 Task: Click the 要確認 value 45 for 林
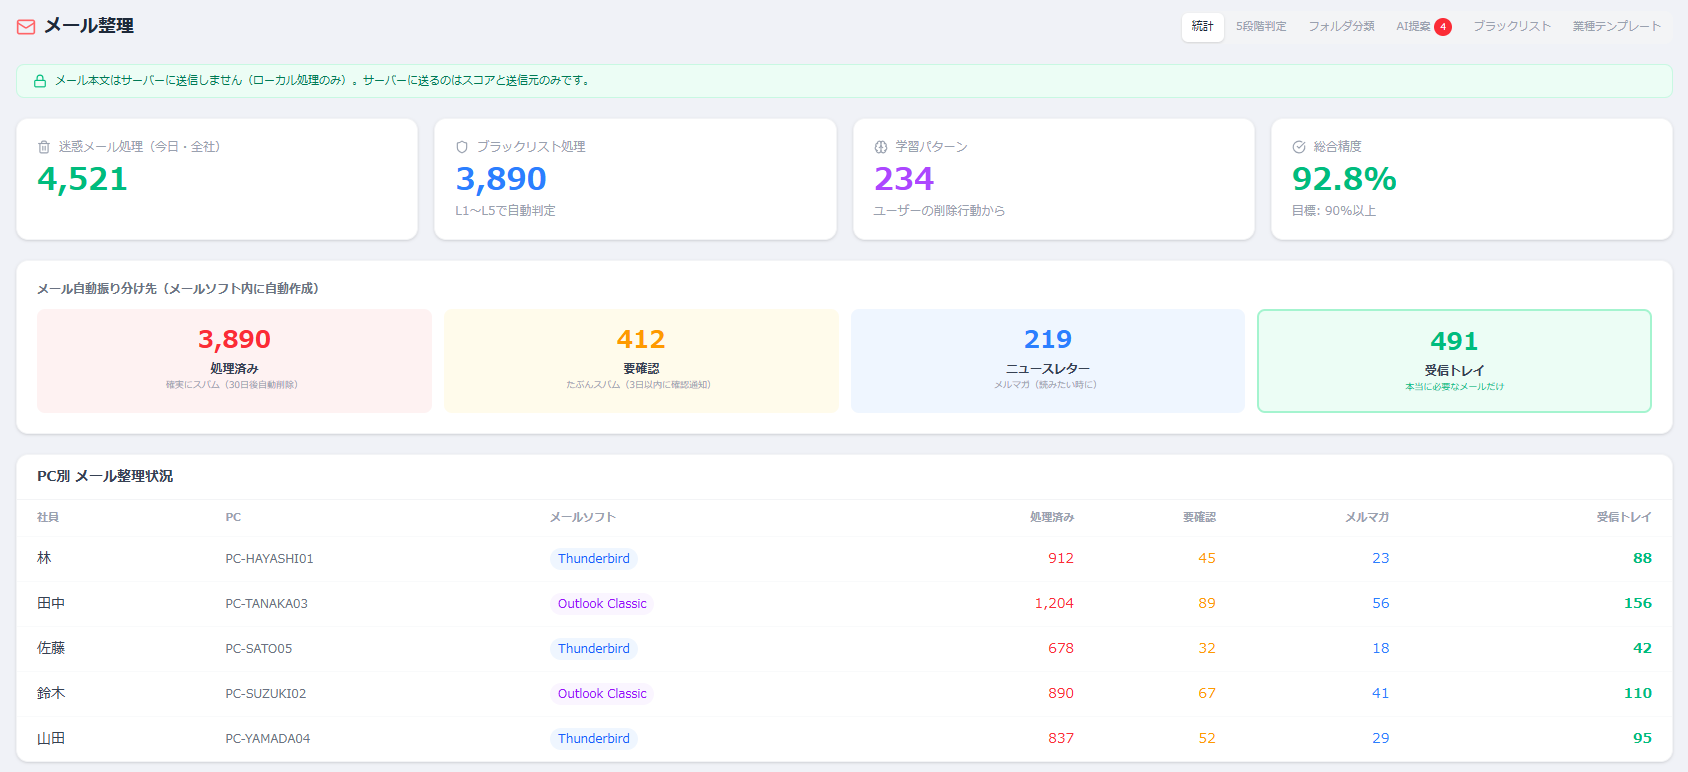tap(1207, 558)
